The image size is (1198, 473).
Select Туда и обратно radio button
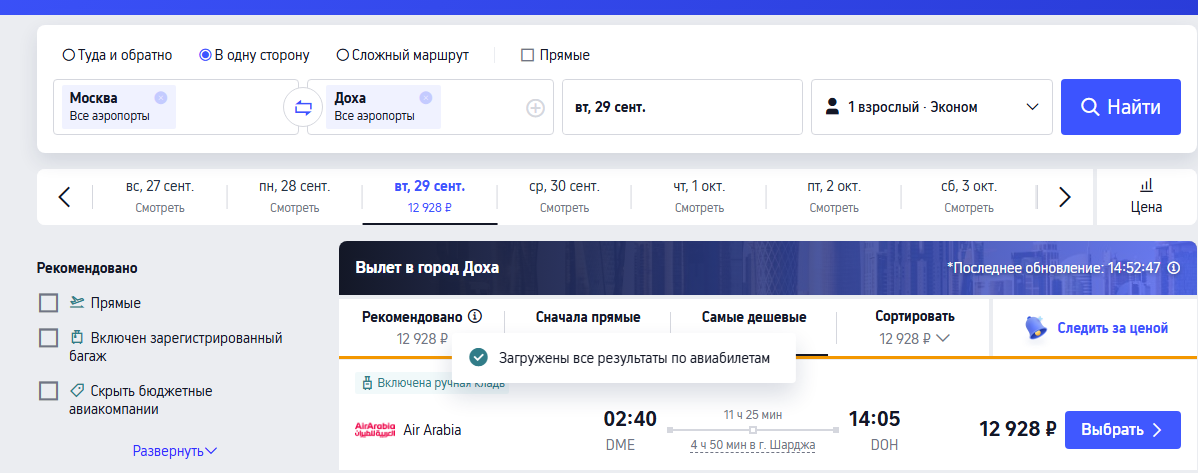[x=69, y=55]
